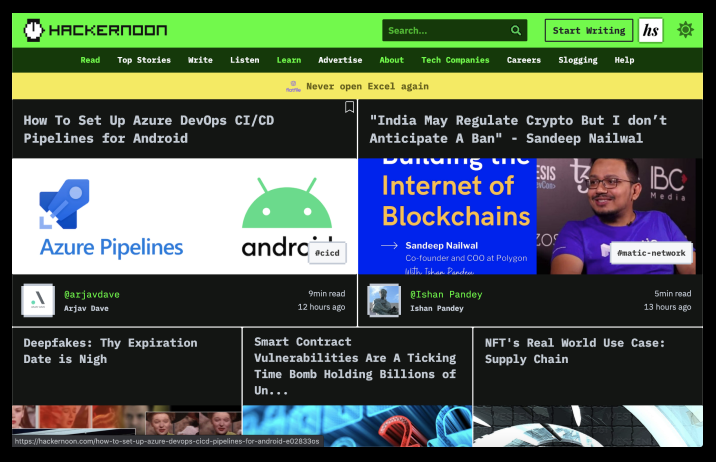This screenshot has width=716, height=462.
Task: Bookmark the Azure DevOps article
Action: [x=349, y=107]
